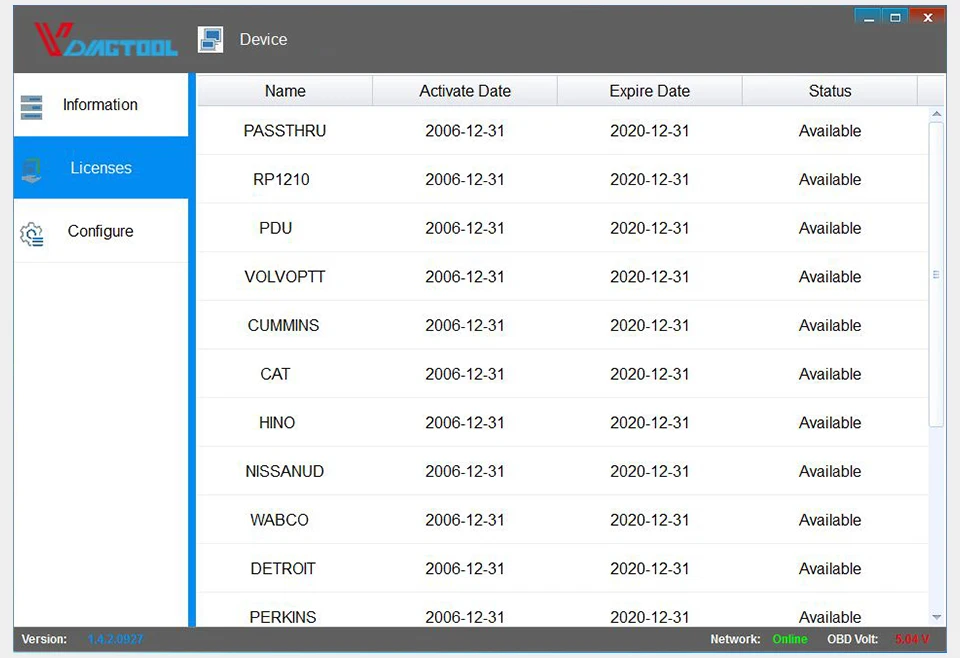Switch to the Configure section
Viewport: 960px width, 658px height.
pos(101,231)
